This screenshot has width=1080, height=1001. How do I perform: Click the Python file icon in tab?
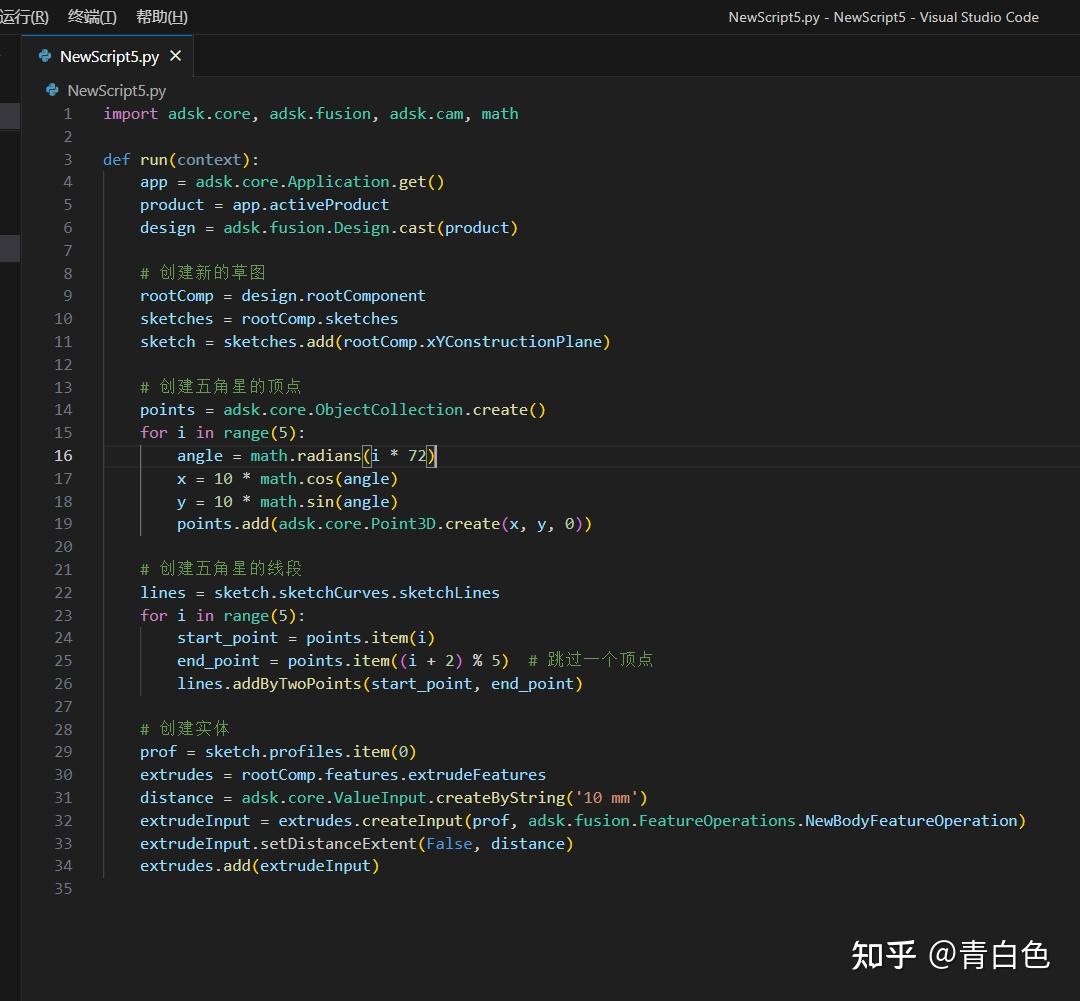(45, 56)
